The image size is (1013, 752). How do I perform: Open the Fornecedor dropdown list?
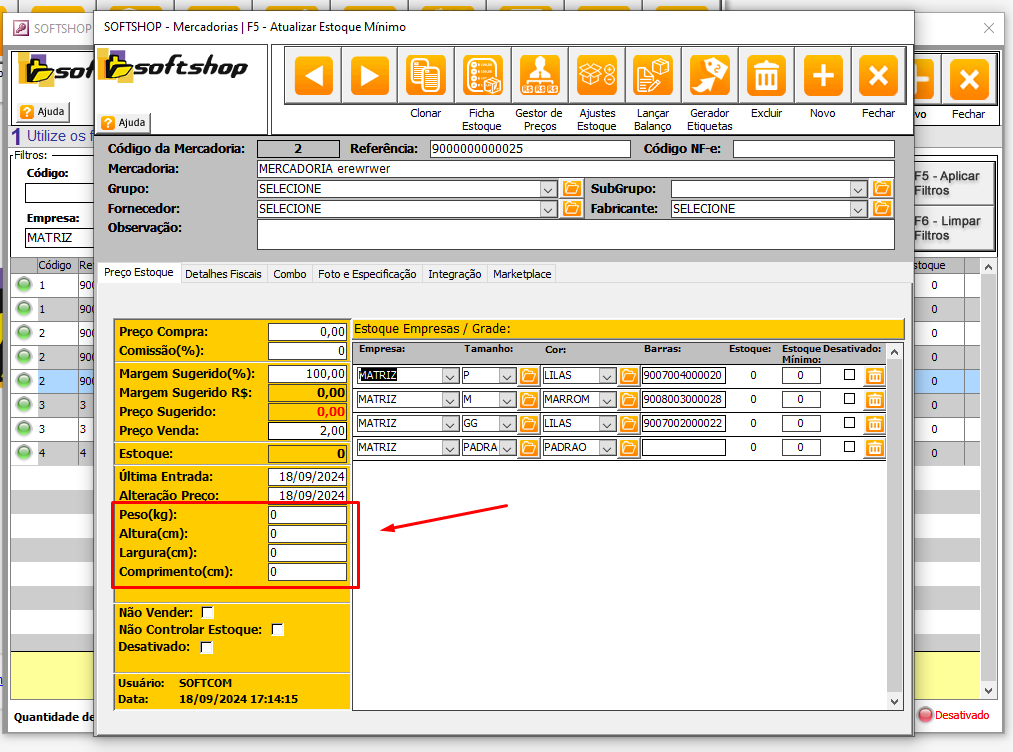pos(547,209)
